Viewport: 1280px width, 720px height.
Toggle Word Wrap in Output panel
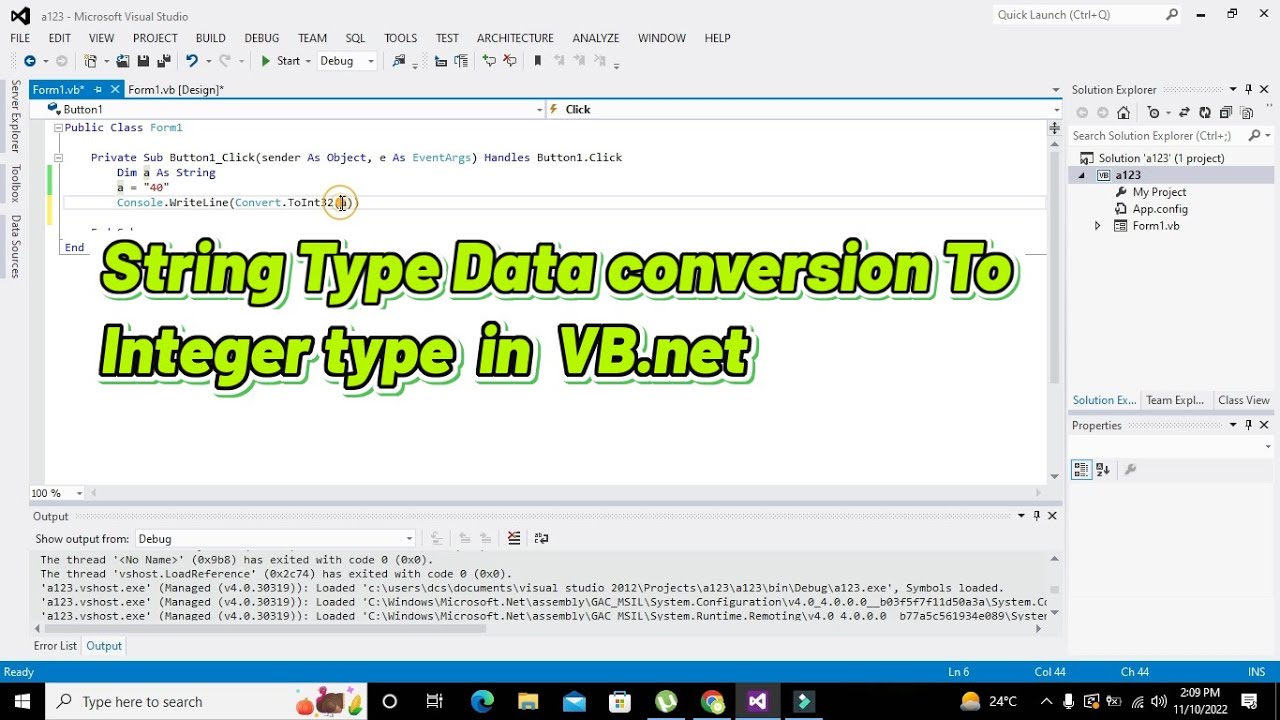pyautogui.click(x=542, y=538)
